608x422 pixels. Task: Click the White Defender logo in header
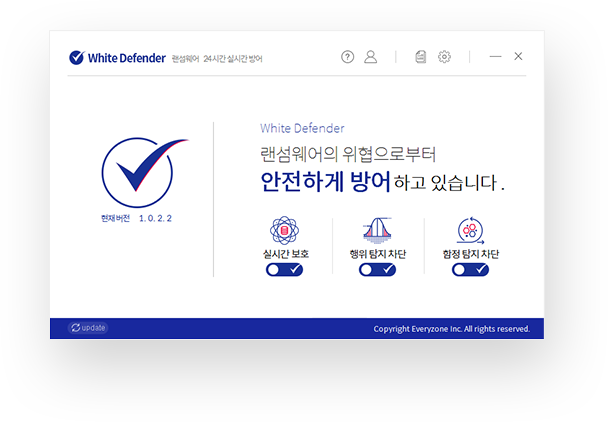click(117, 57)
